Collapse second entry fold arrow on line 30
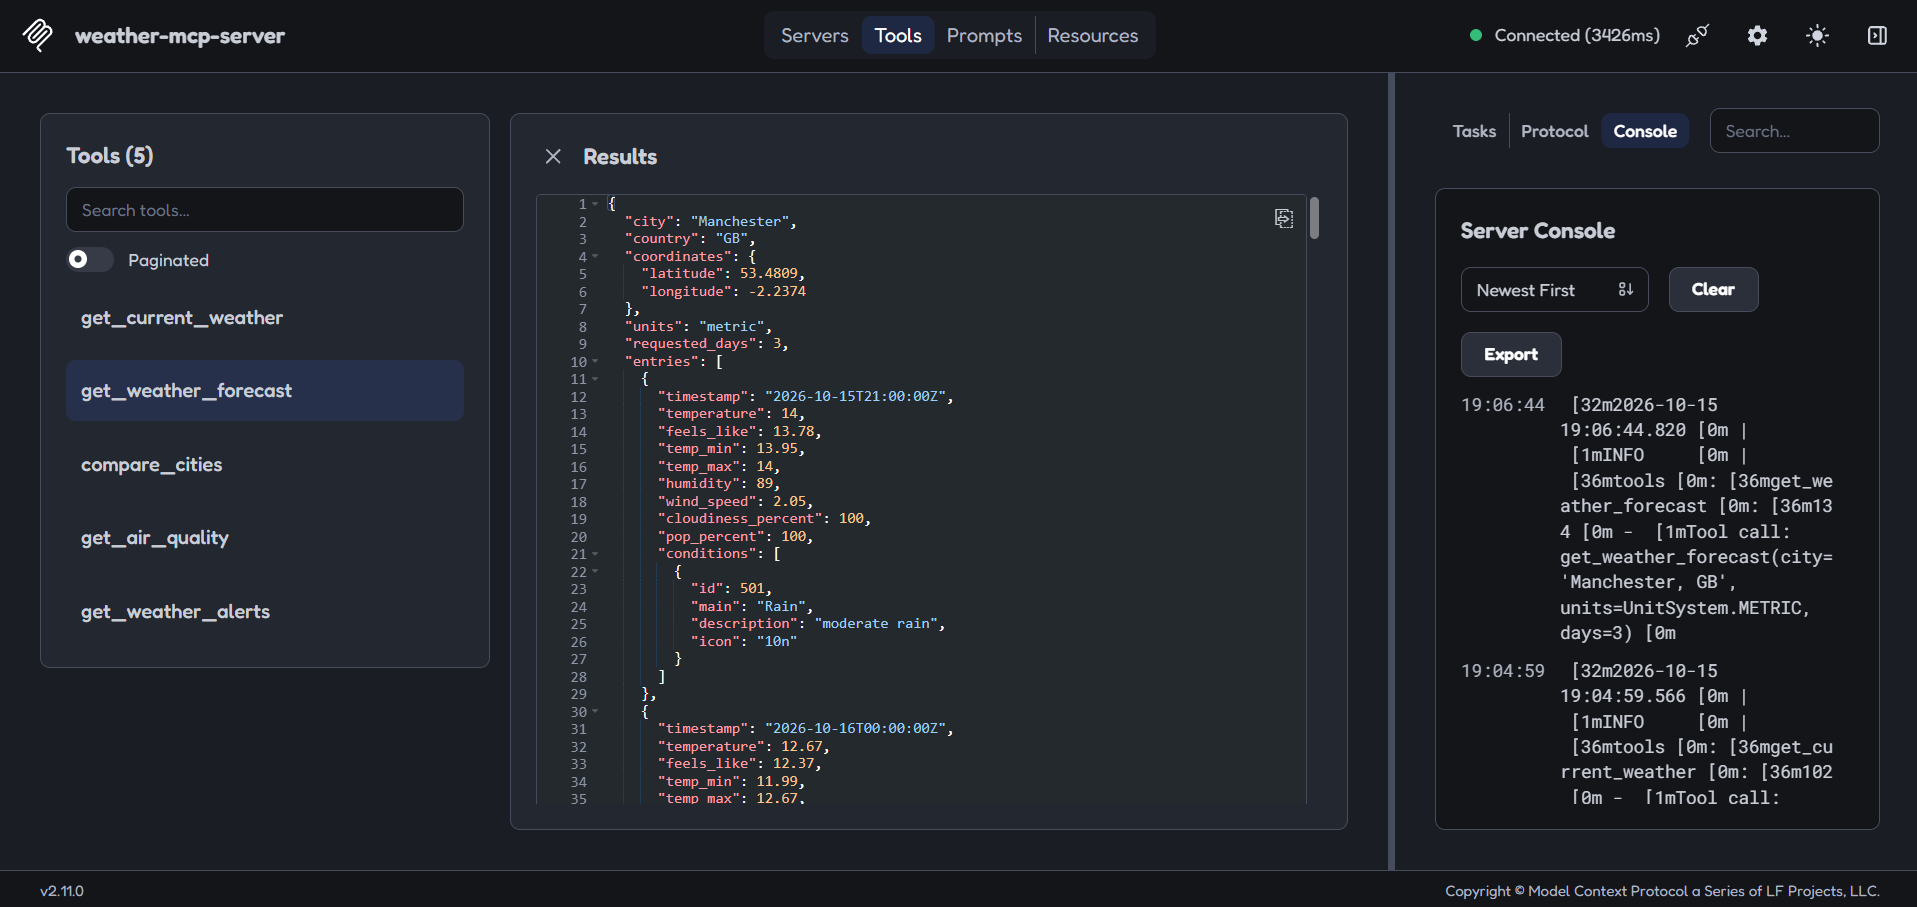The image size is (1917, 907). tap(595, 712)
